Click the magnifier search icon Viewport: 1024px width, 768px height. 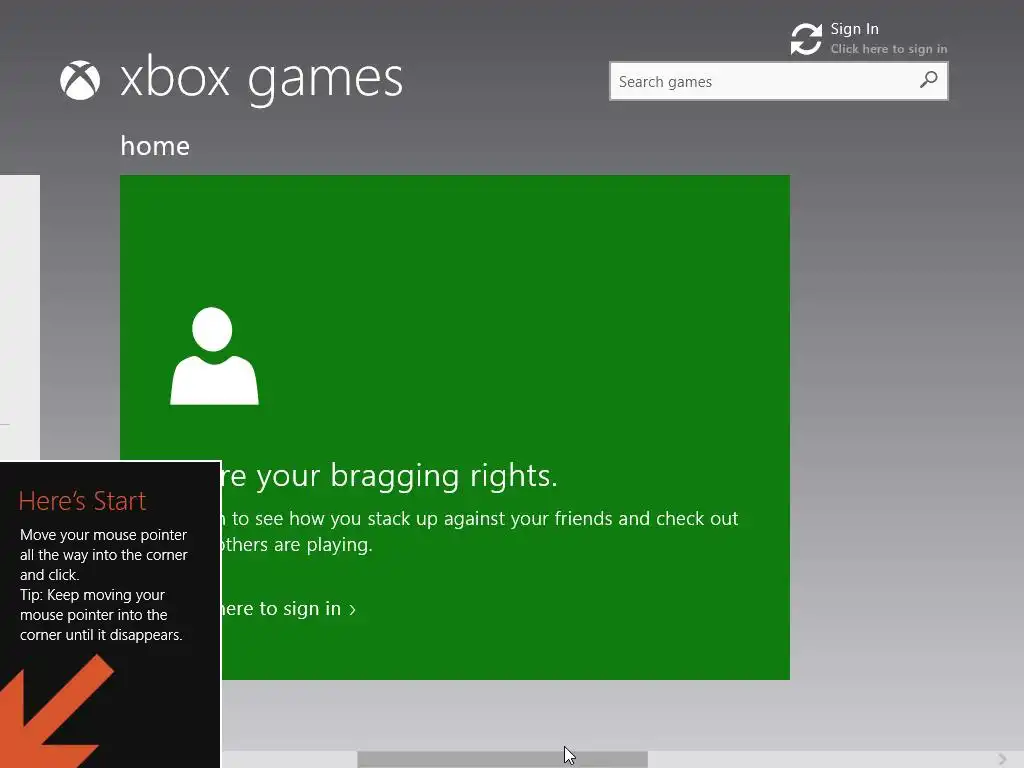point(928,80)
